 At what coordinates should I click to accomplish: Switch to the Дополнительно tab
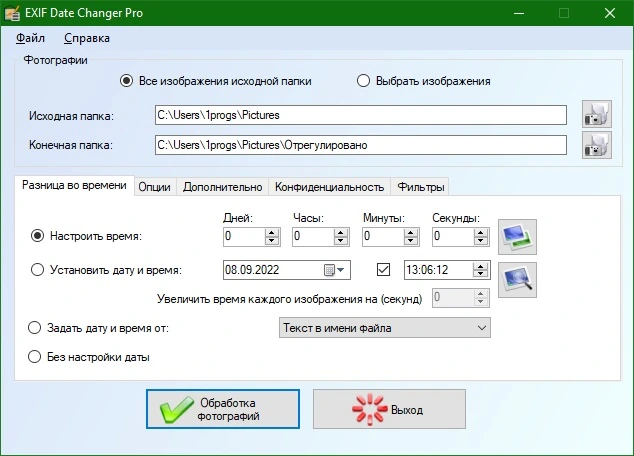click(x=222, y=187)
